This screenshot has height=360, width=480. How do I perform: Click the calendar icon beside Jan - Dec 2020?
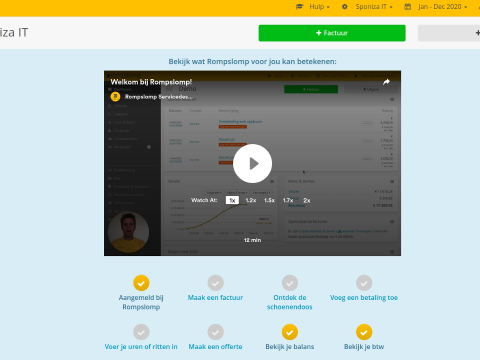[407, 7]
